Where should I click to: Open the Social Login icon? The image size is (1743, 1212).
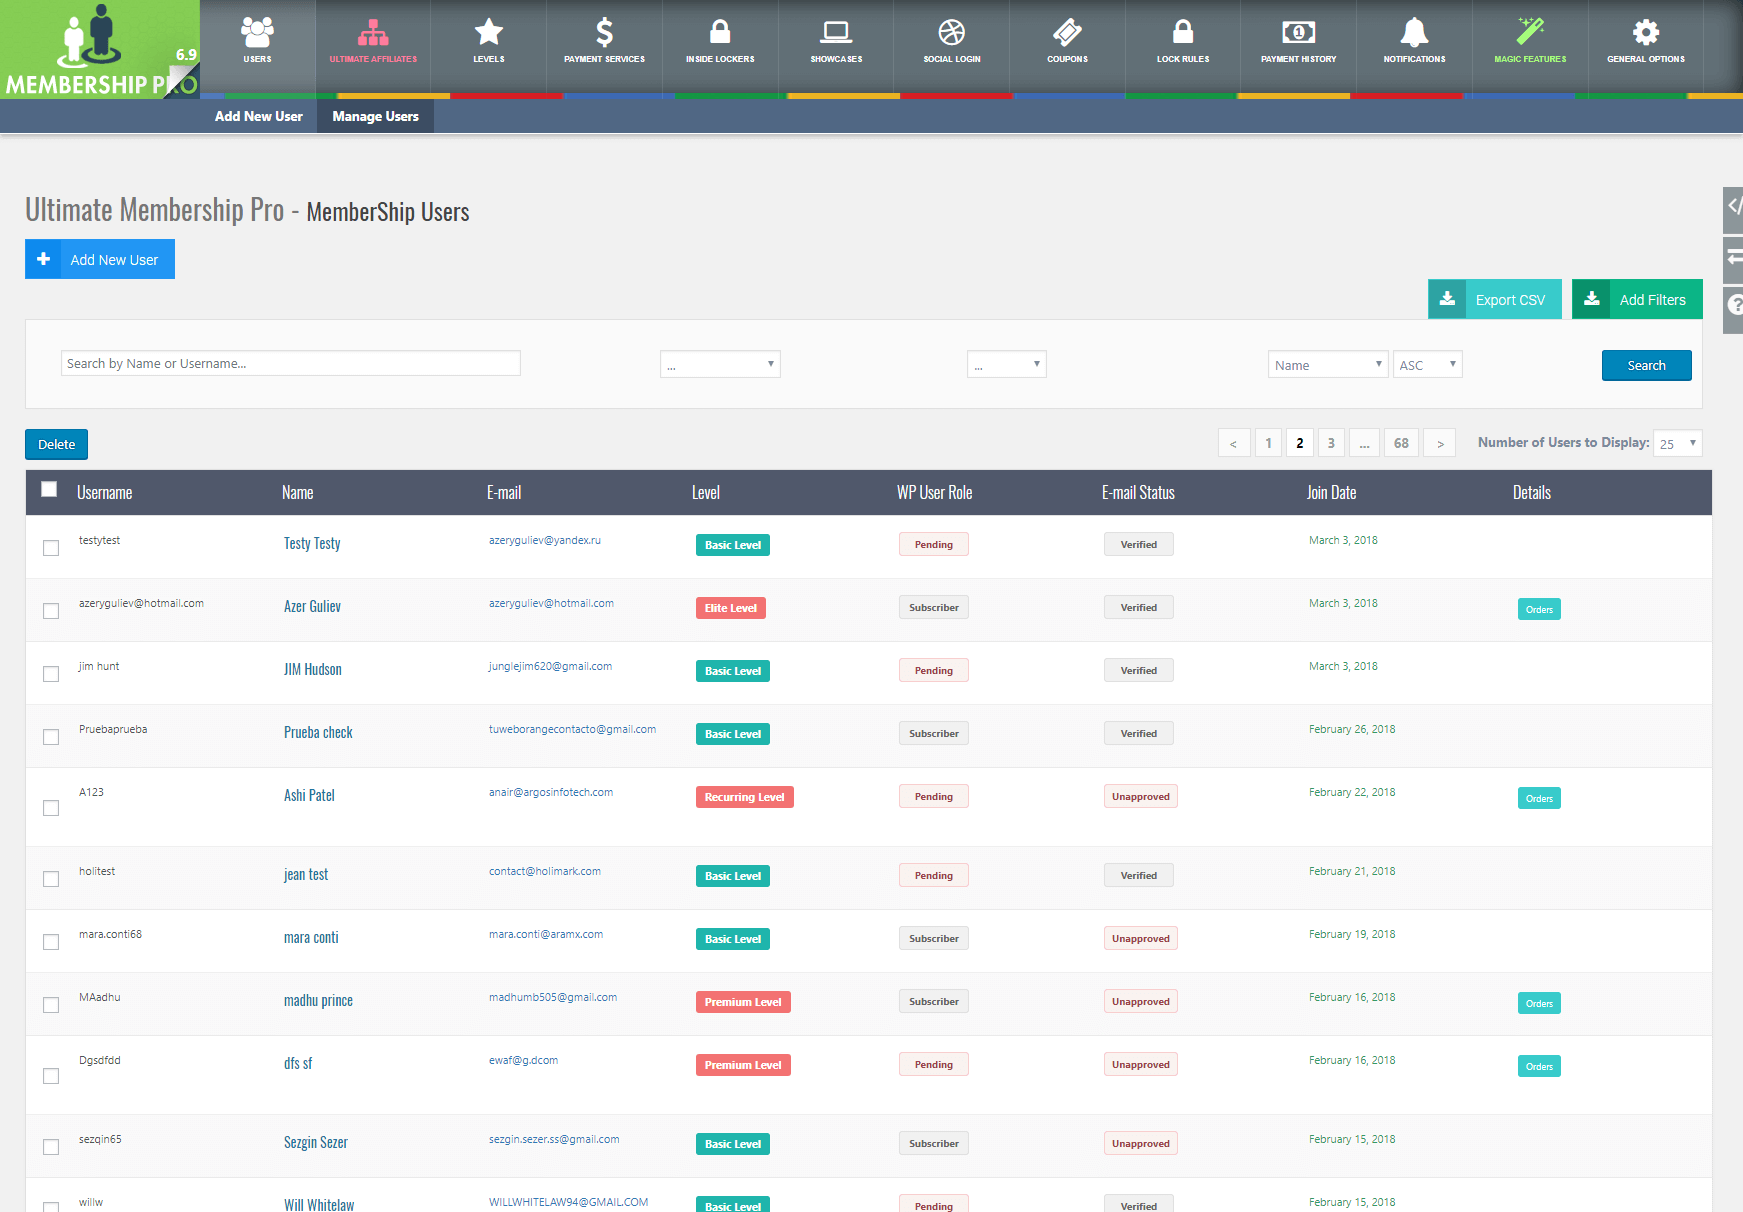point(952,32)
